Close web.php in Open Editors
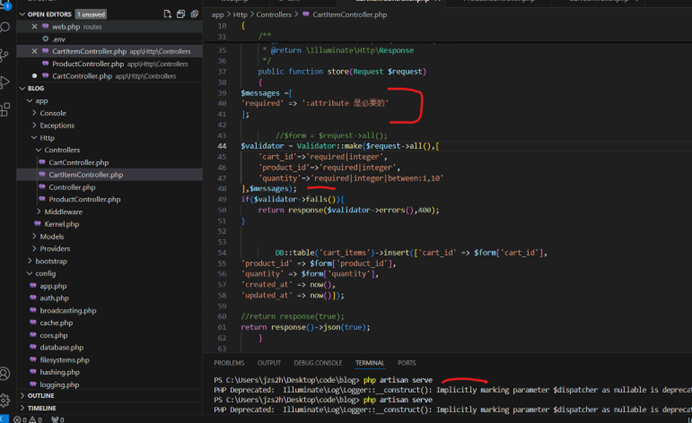Screen dimensions: 692x423 [x=34, y=26]
